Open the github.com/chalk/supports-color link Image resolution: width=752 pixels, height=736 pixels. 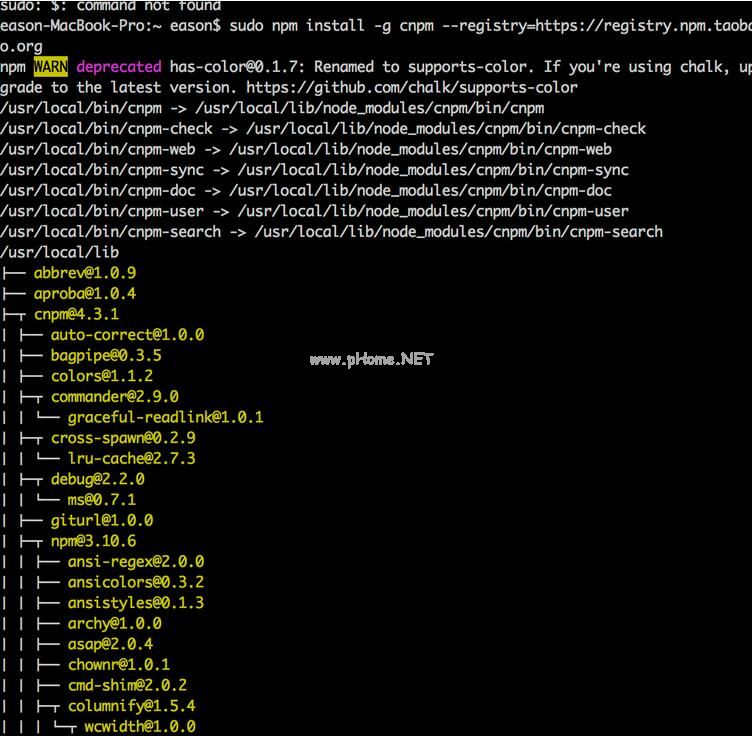point(435,88)
